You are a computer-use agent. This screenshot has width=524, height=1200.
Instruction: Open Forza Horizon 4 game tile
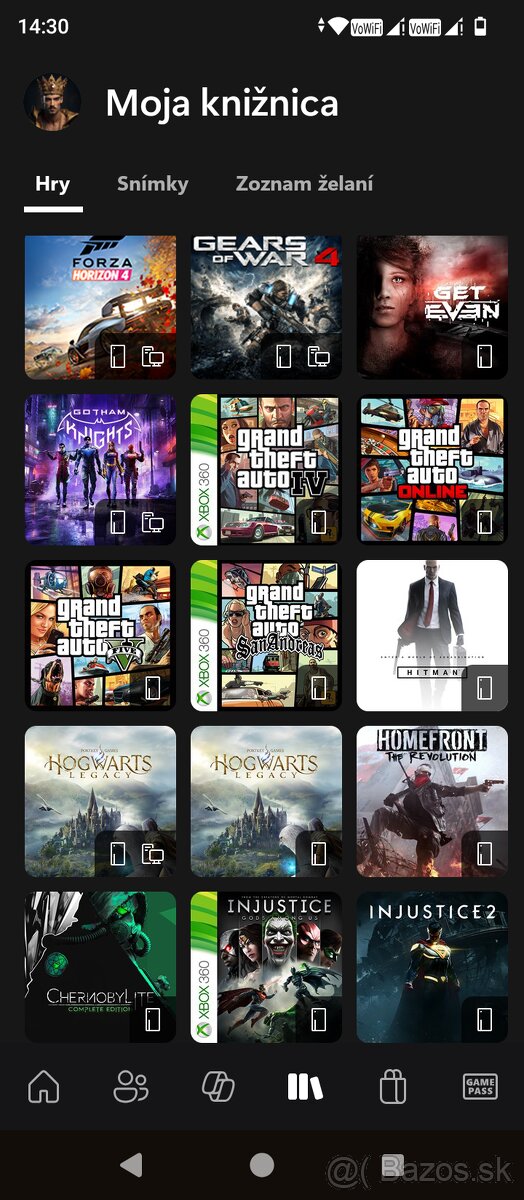(100, 307)
